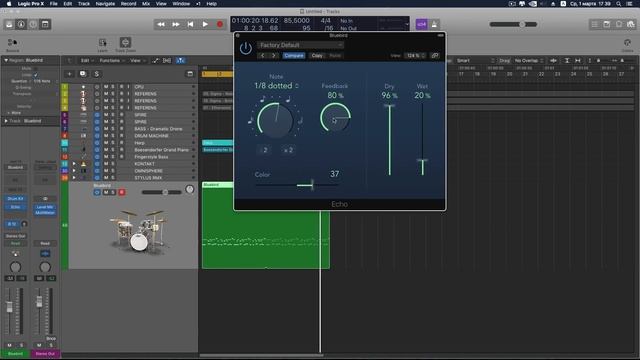Mute the DRUM MACHINE track
Screen dimensions: 640x360
[106, 136]
